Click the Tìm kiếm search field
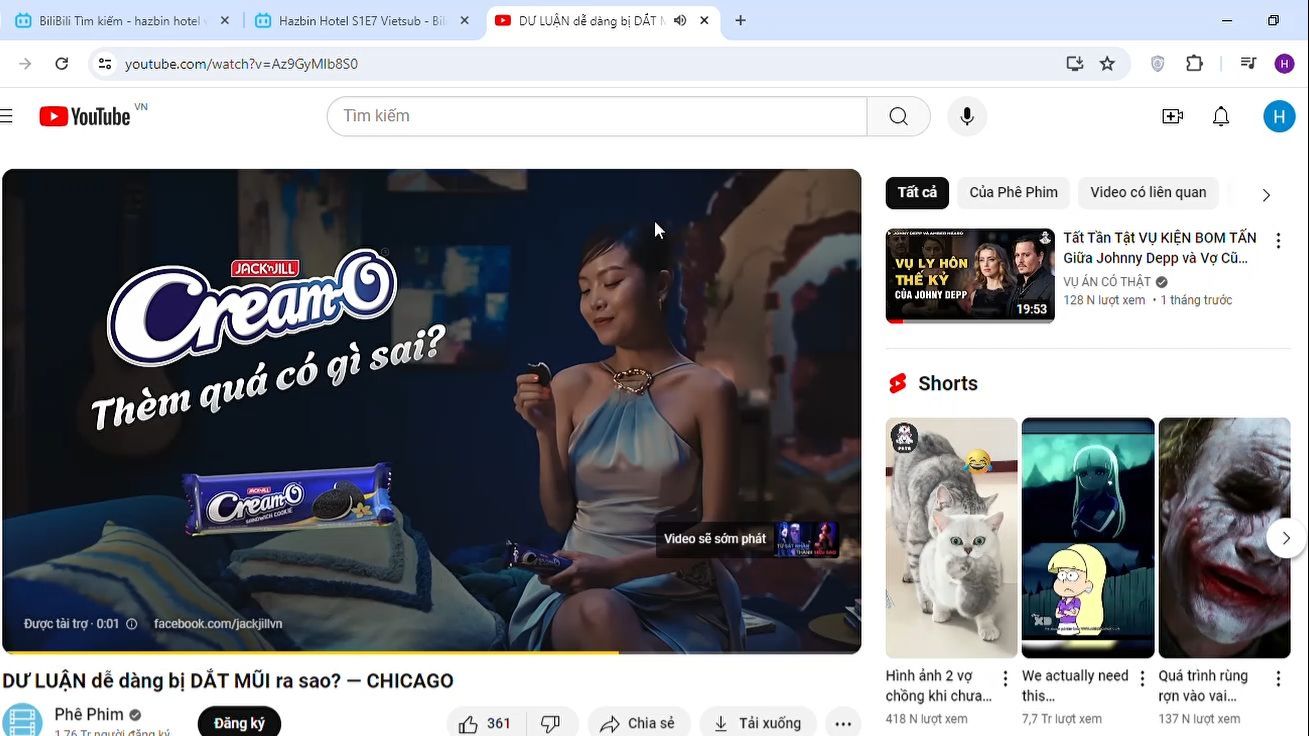This screenshot has height=736, width=1309. [x=596, y=116]
